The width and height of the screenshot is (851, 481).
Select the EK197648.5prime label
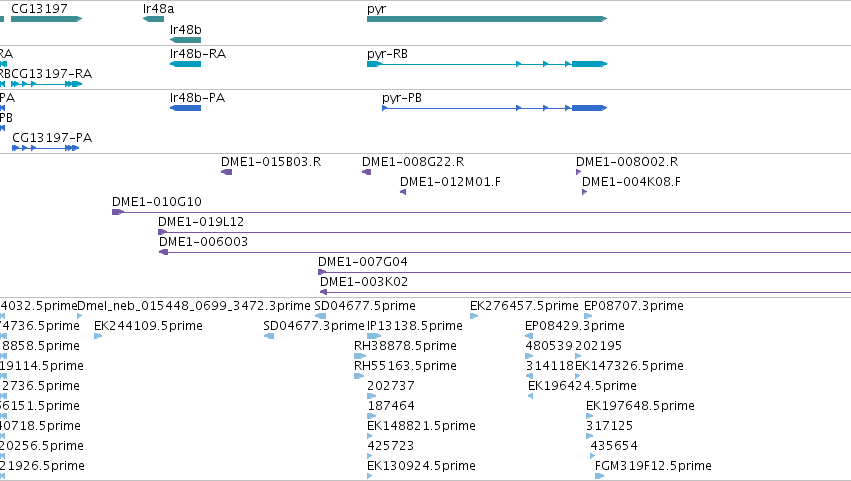point(640,407)
